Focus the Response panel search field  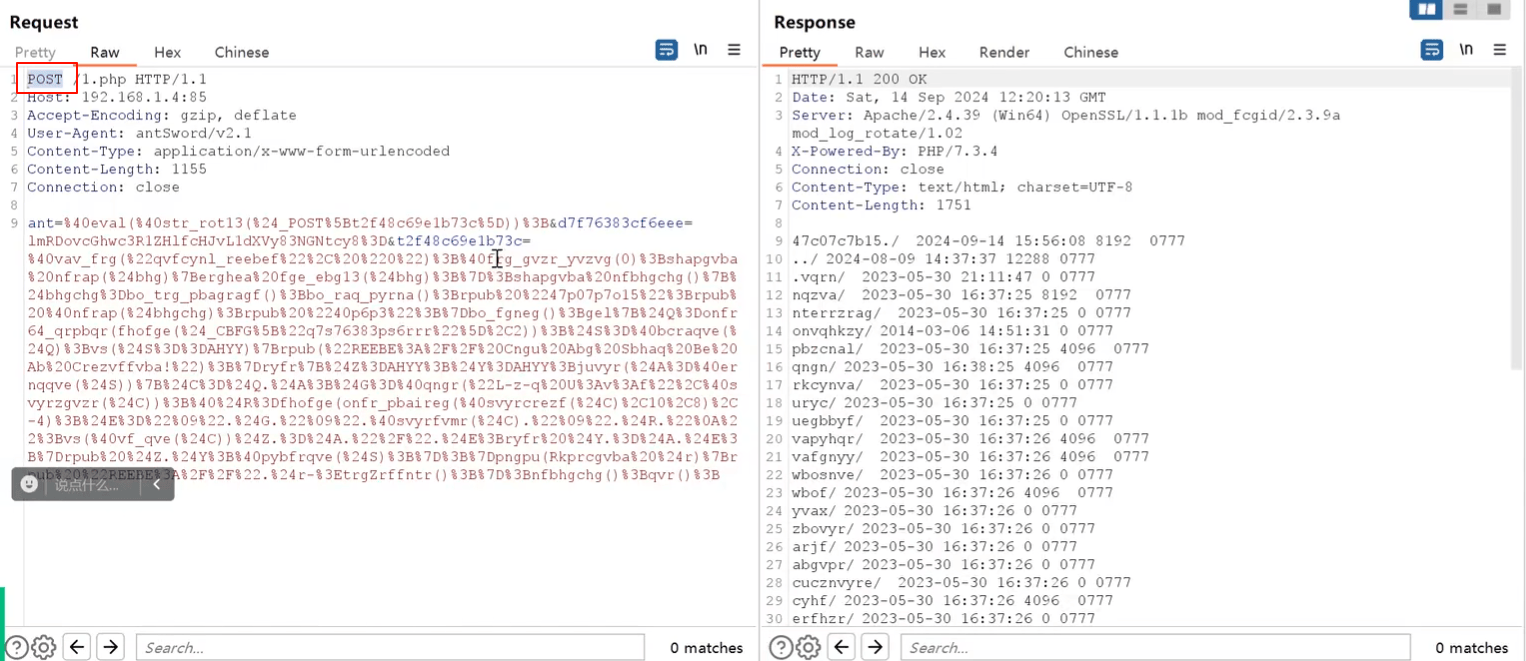point(1155,647)
